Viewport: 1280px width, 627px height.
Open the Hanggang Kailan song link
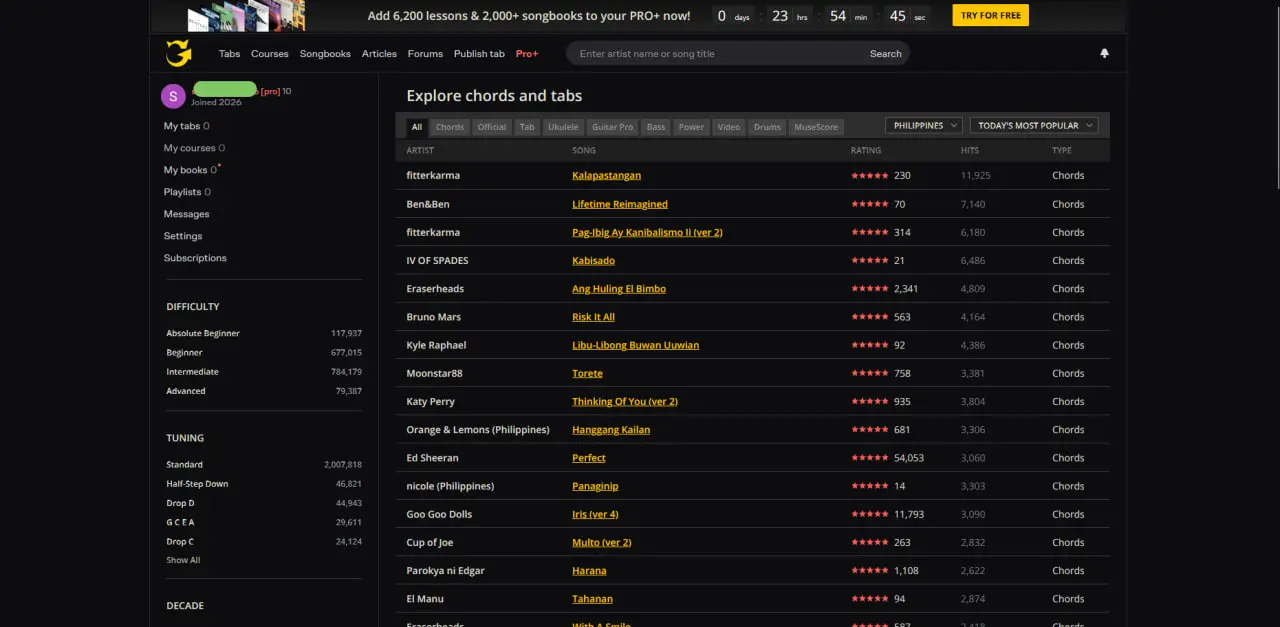pos(611,430)
